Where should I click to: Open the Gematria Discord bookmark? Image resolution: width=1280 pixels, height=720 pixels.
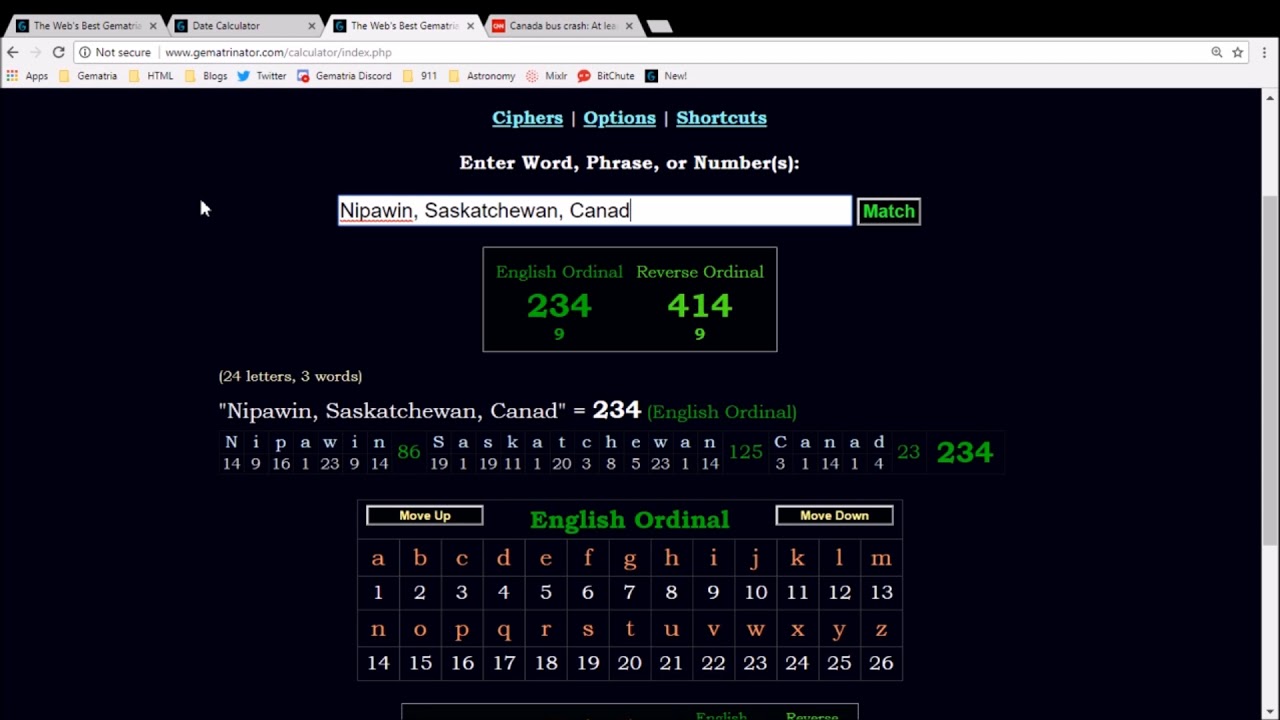pyautogui.click(x=344, y=76)
